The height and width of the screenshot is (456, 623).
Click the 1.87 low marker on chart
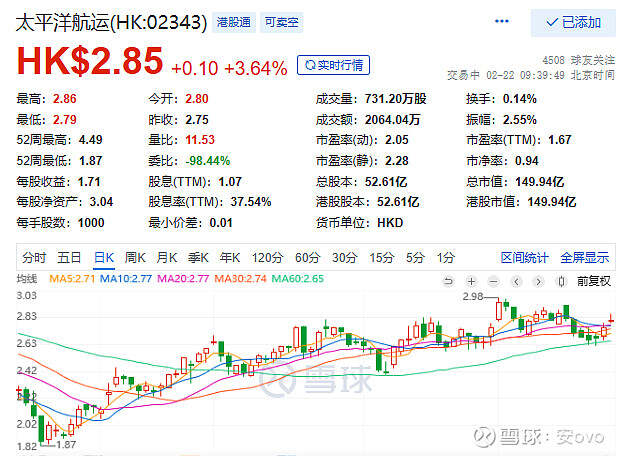click(x=66, y=445)
